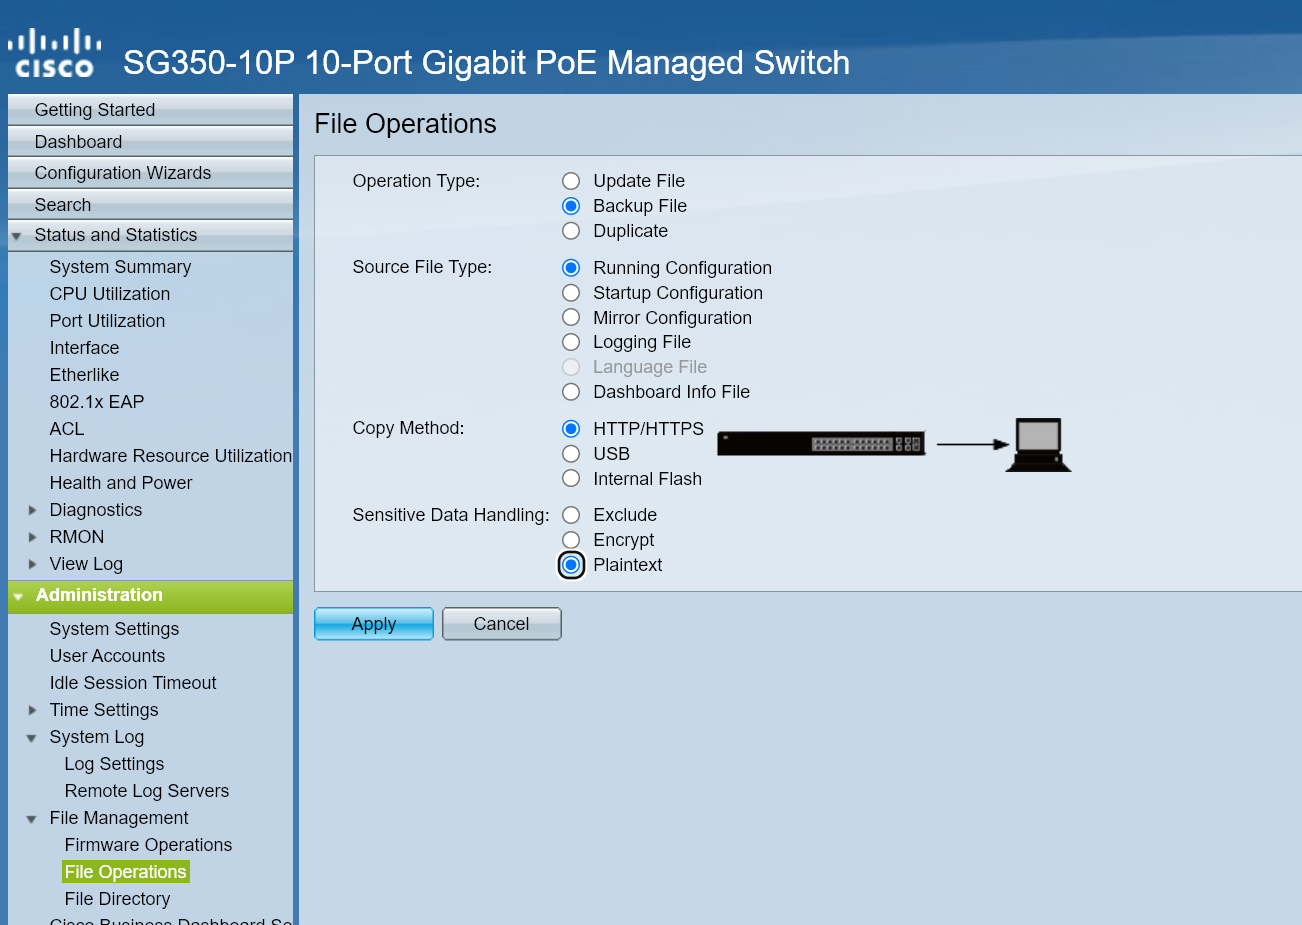Click the laptop computer illustration
Screen dimensions: 1302x925
click(x=1038, y=445)
